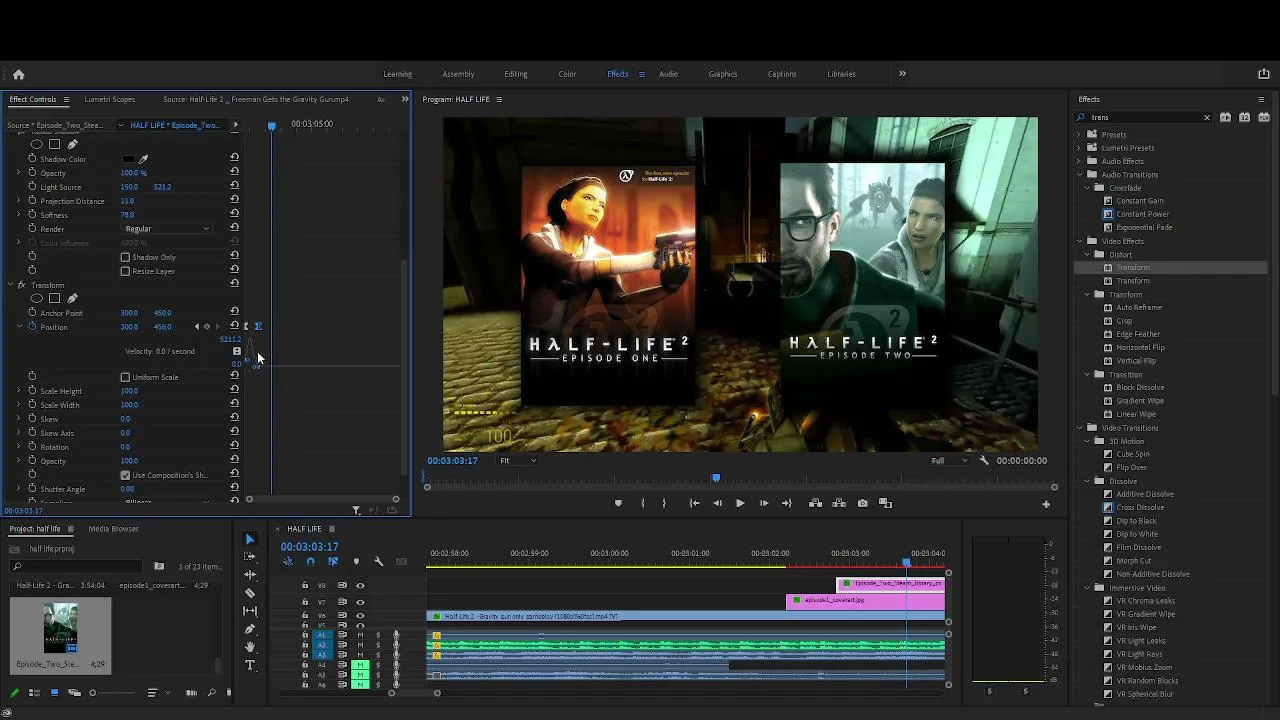Image resolution: width=1280 pixels, height=720 pixels.
Task: Switch Project panel to list view
Action: pos(34,693)
